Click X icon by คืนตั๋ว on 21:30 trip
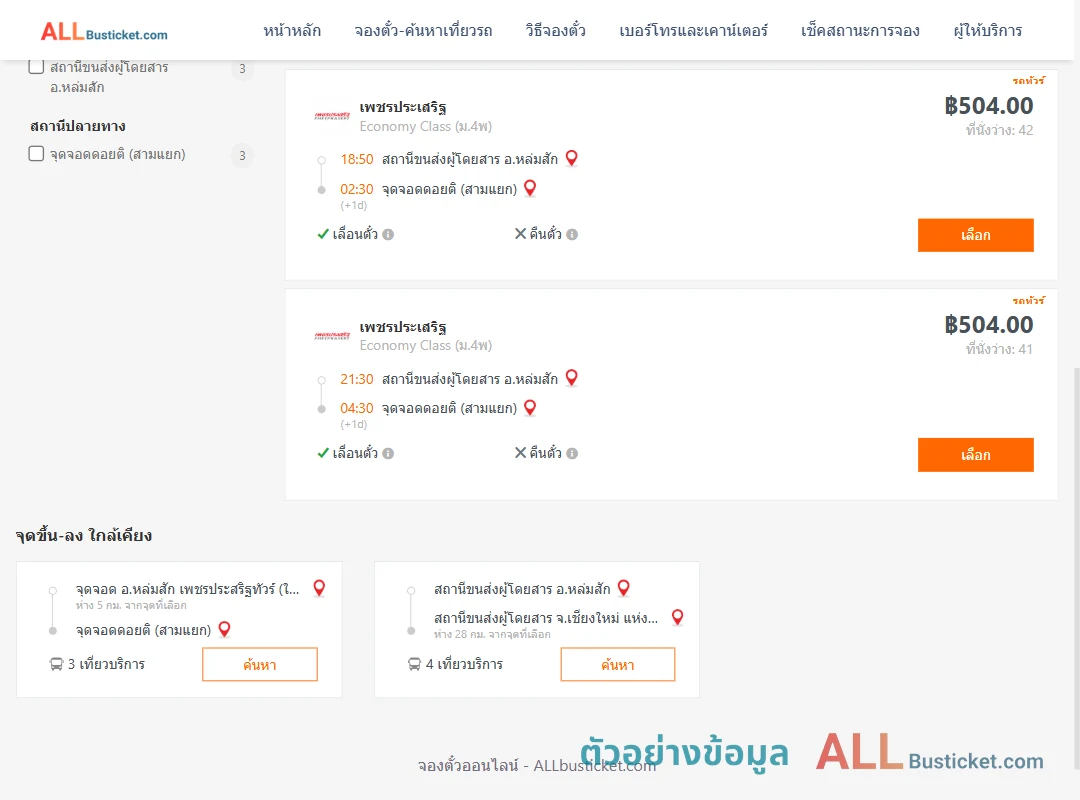1080x800 pixels. click(520, 453)
